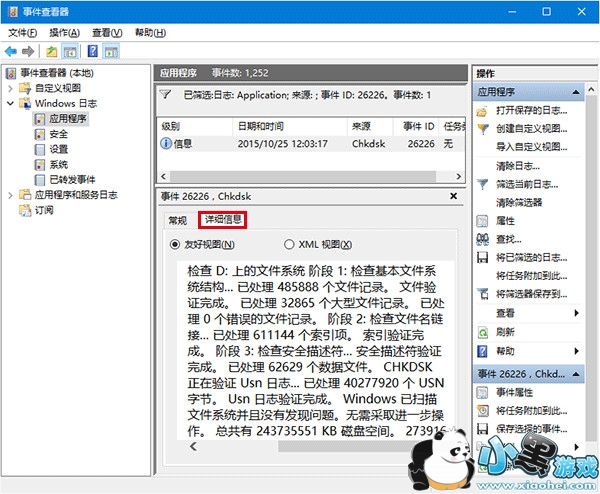Switch to the 常规 tab
This screenshot has width=600, height=494.
178,220
